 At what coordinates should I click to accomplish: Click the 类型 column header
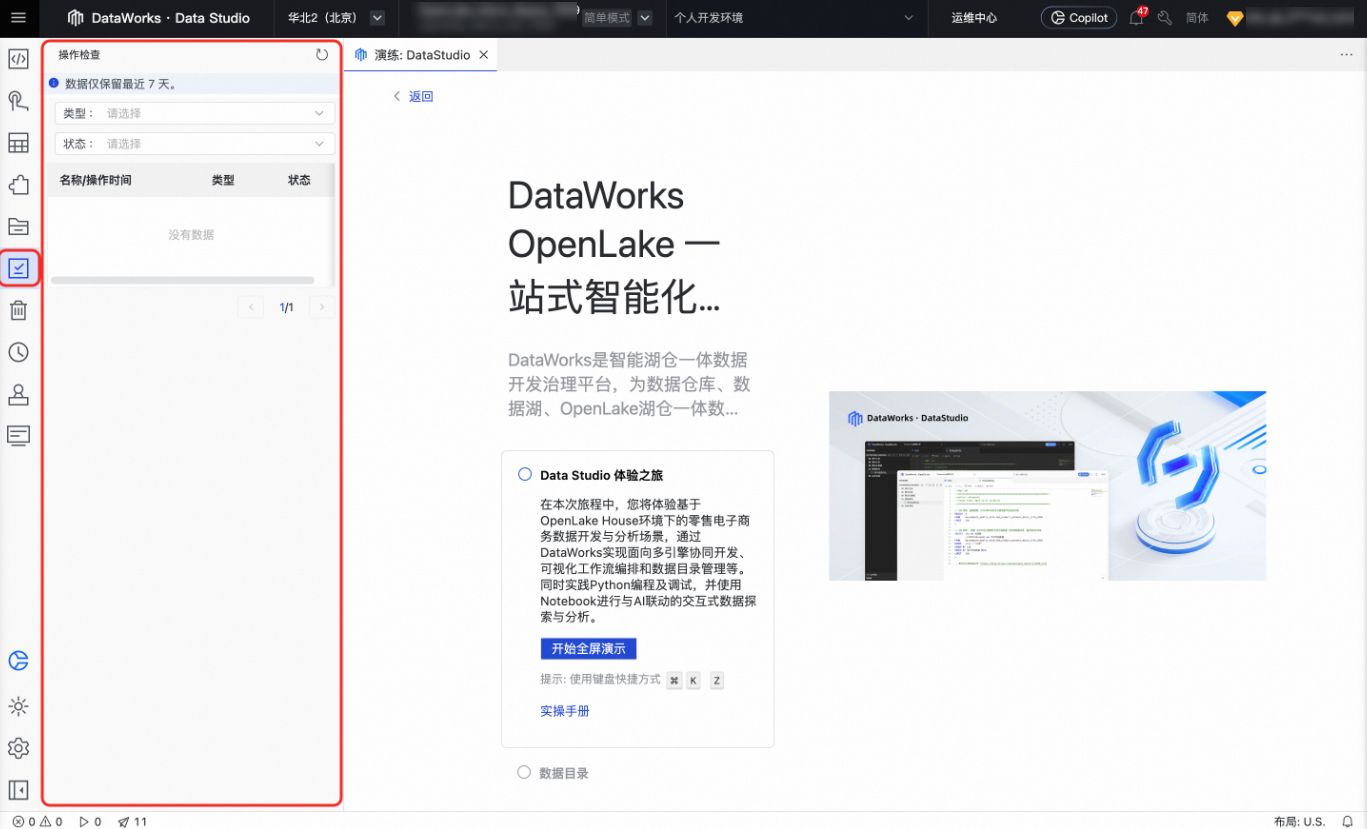[x=223, y=180]
